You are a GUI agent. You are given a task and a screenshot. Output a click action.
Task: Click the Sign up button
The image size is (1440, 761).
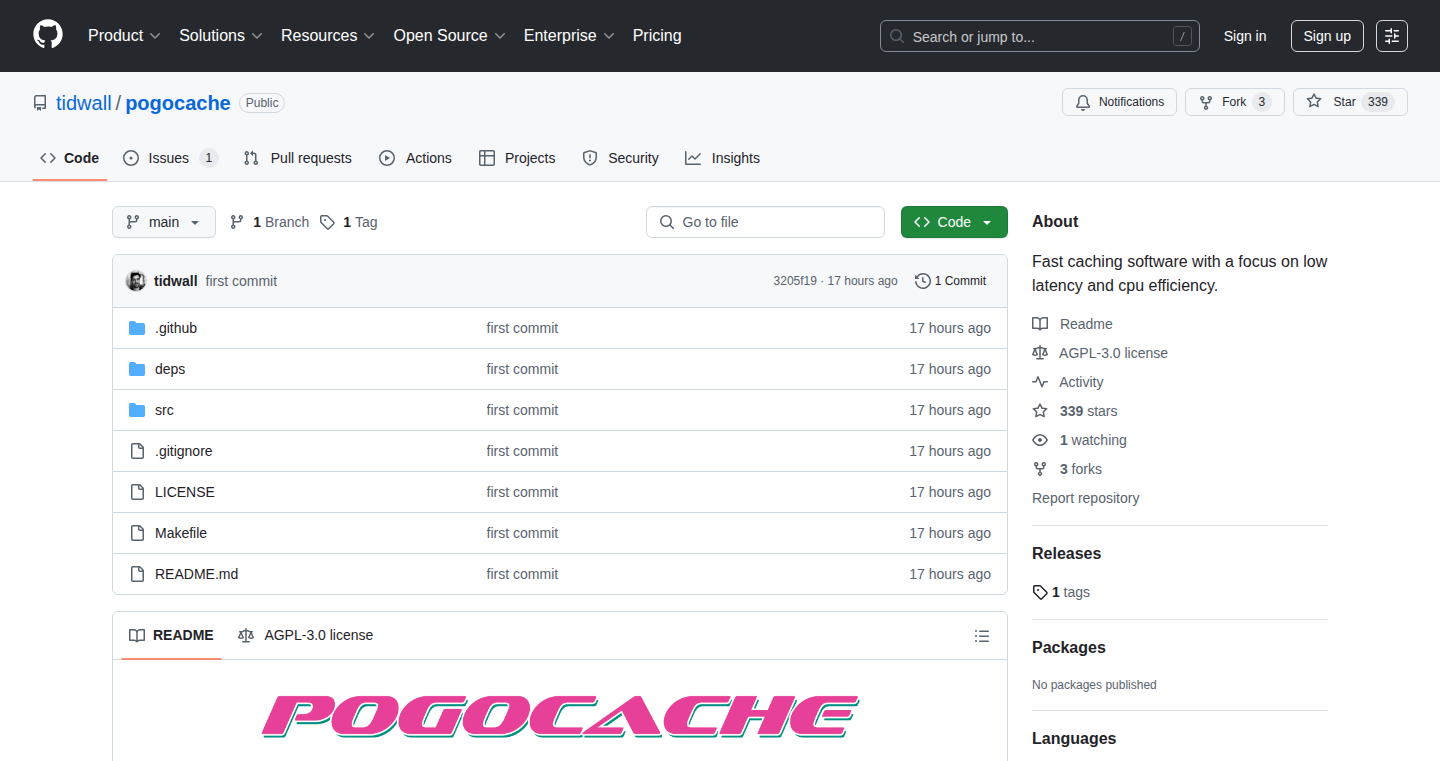pos(1327,36)
